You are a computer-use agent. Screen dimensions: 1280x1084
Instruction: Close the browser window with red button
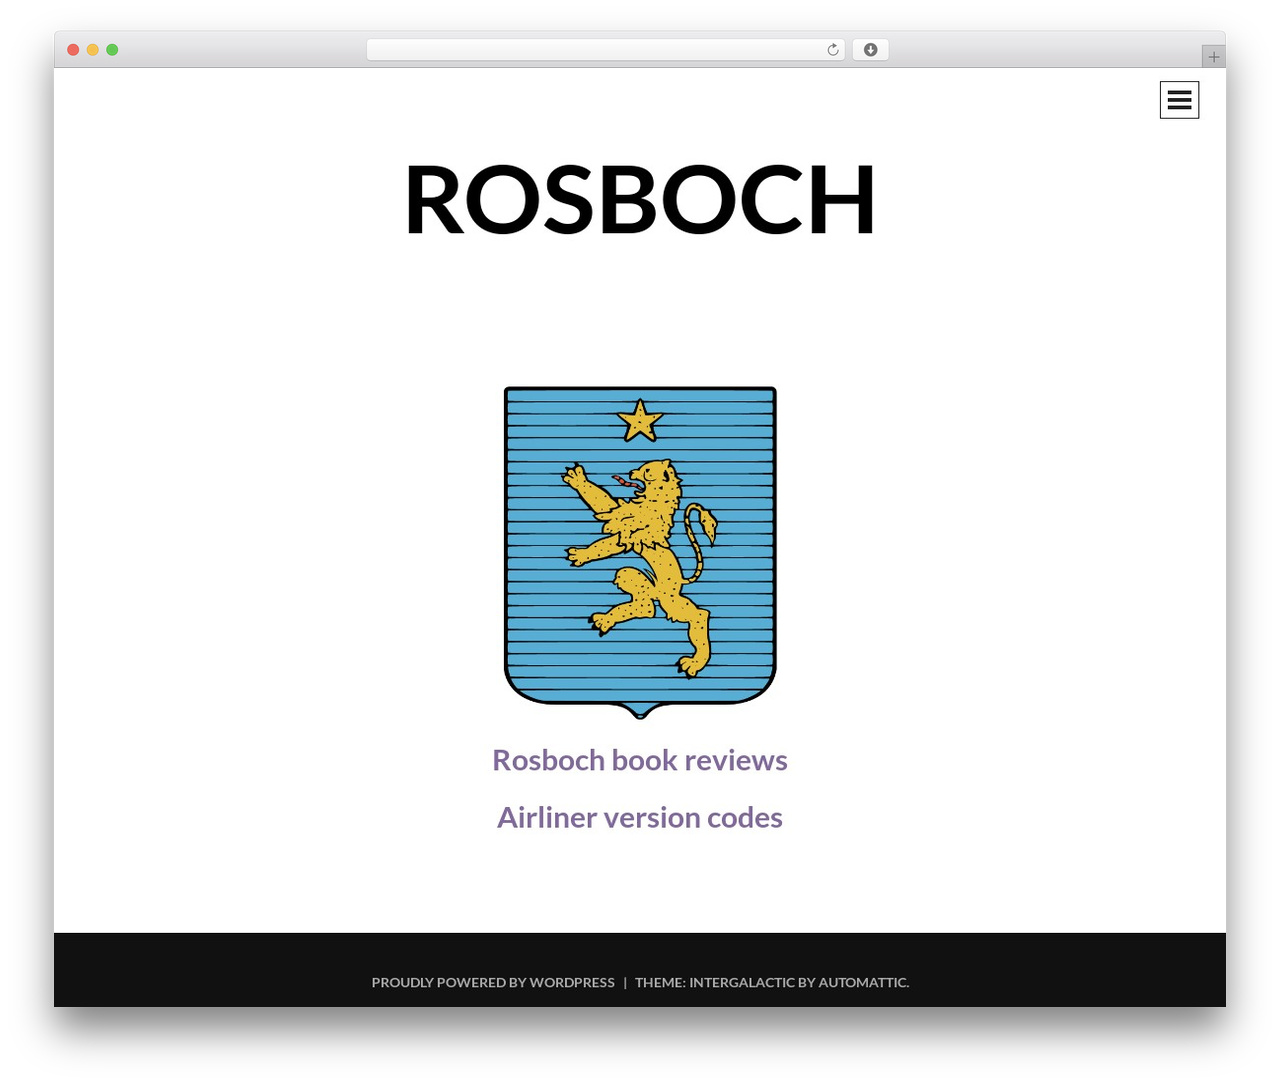pyautogui.click(x=73, y=50)
